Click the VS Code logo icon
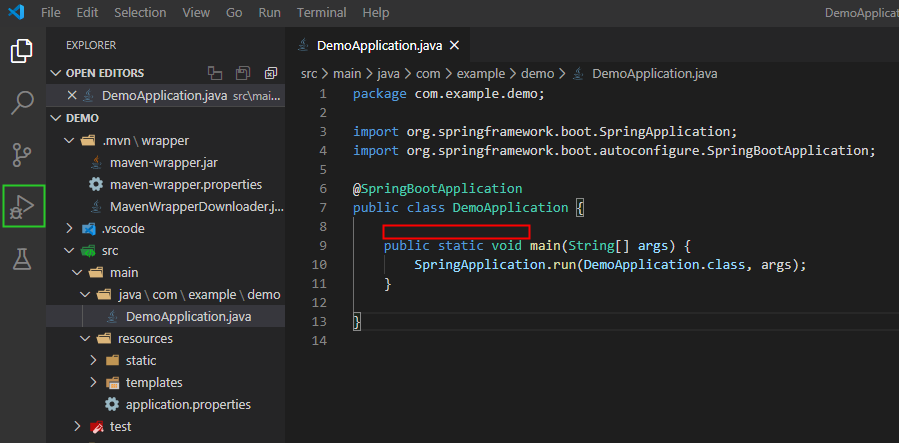This screenshot has height=443, width=899. tap(15, 12)
